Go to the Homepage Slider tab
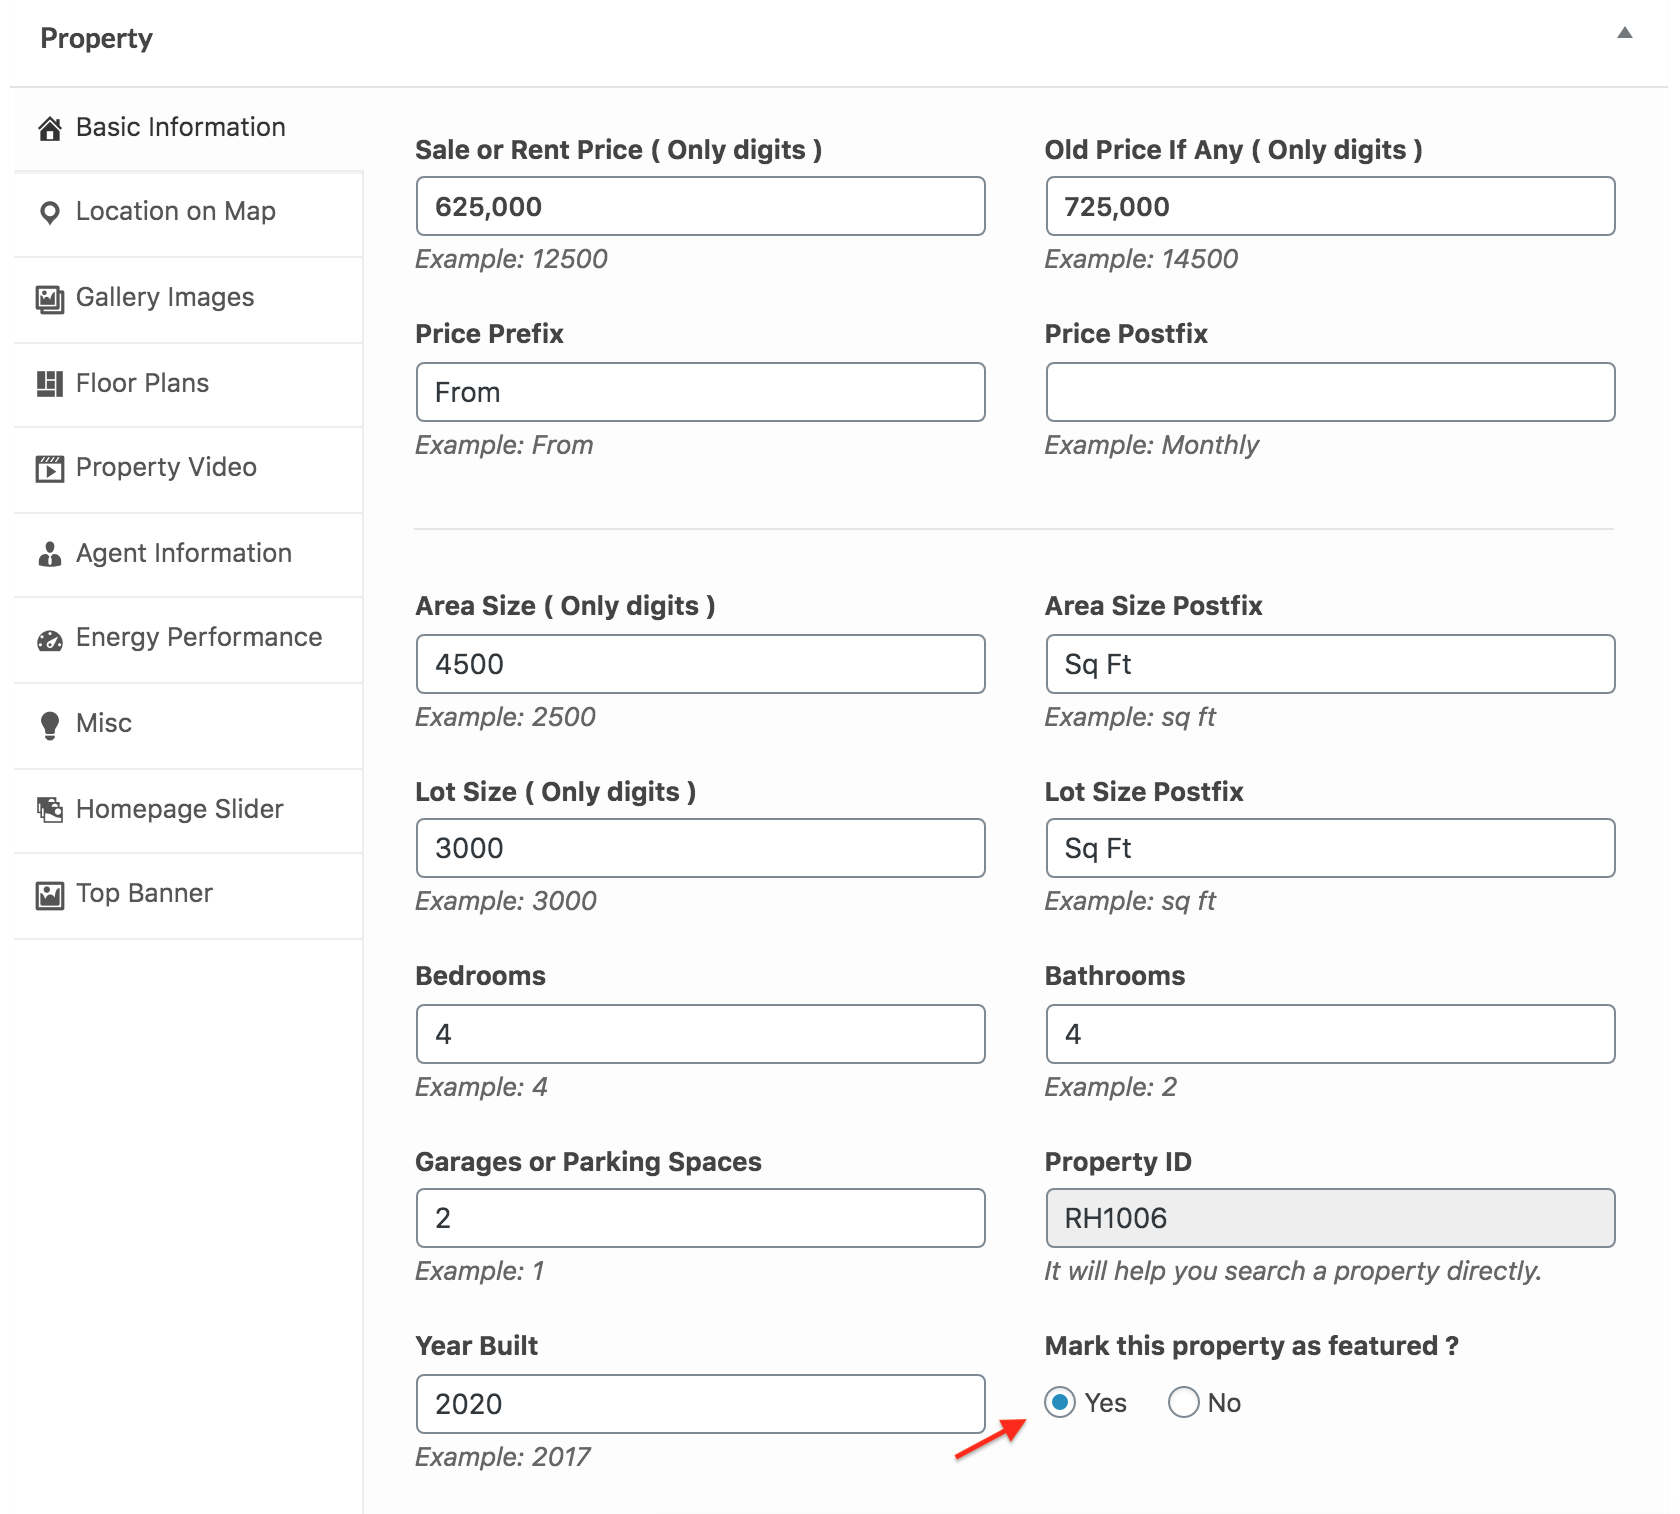The height and width of the screenshot is (1514, 1680). (x=189, y=810)
